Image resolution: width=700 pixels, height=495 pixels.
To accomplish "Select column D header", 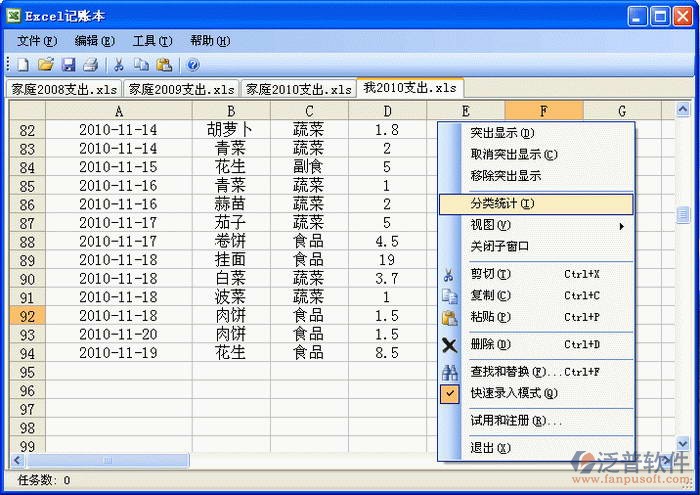I will coord(388,111).
